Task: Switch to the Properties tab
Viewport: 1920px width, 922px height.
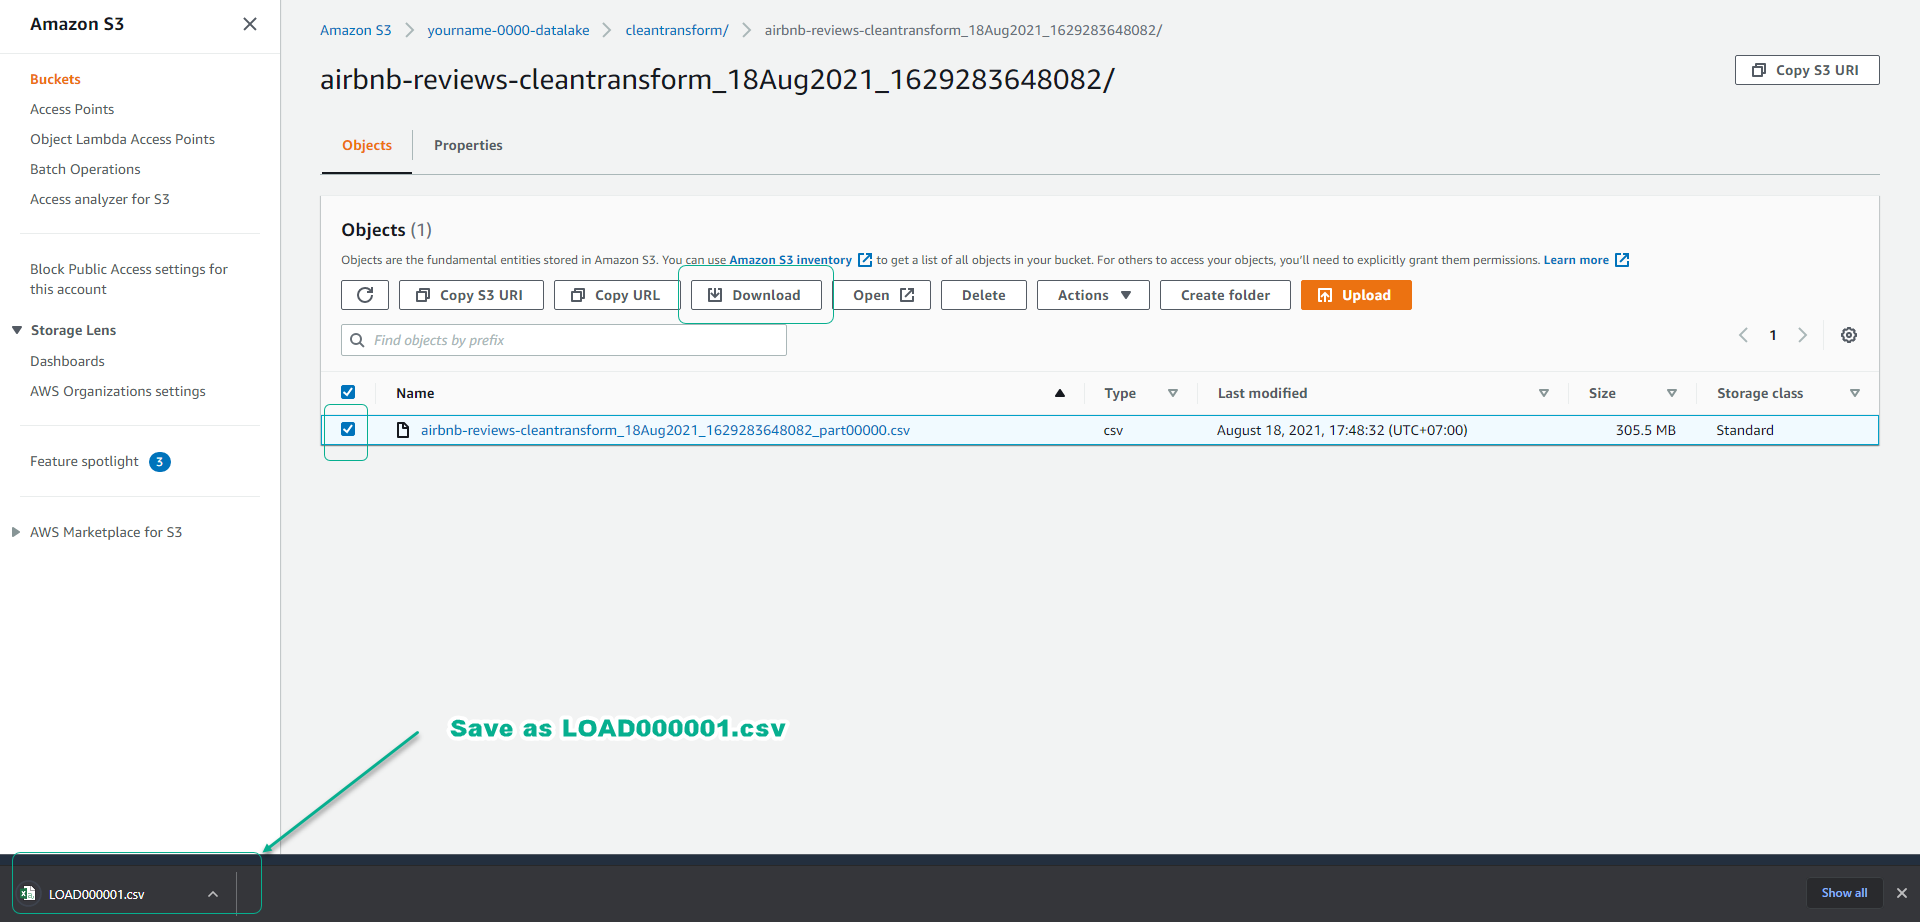Action: pyautogui.click(x=468, y=145)
